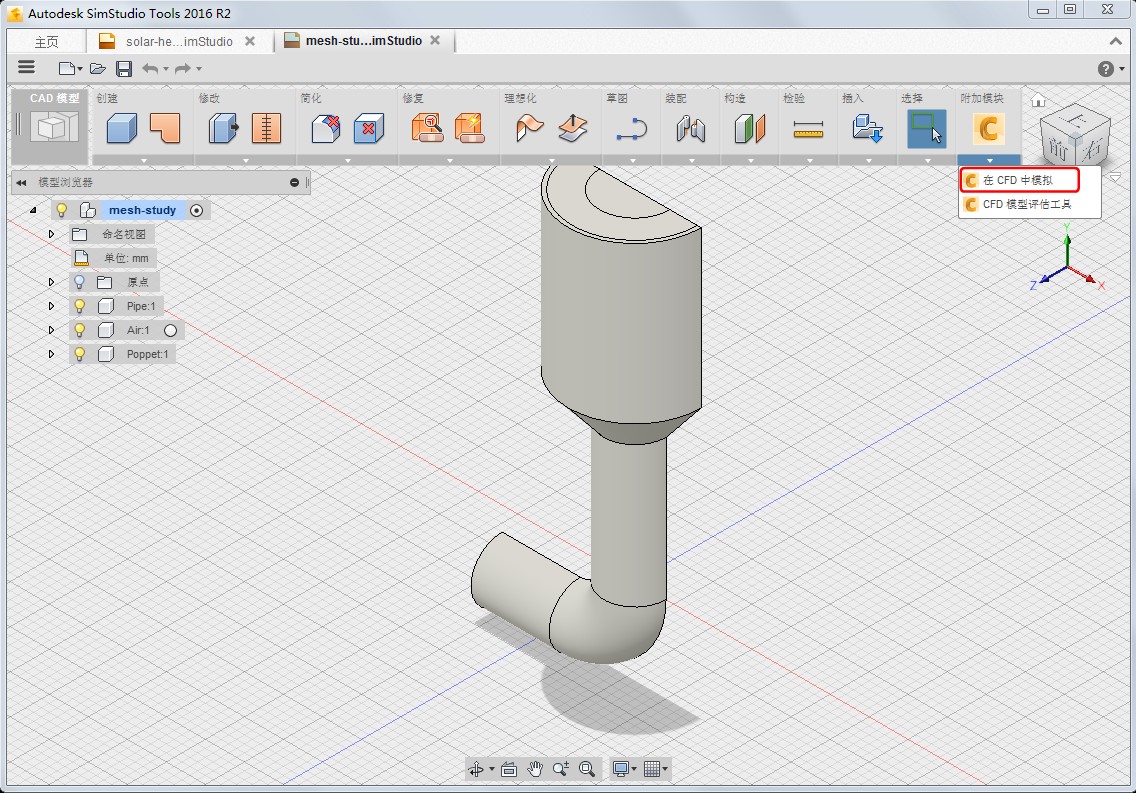Toggle visibility bulb for Pipe:1
The image size is (1136, 793).
[80, 306]
